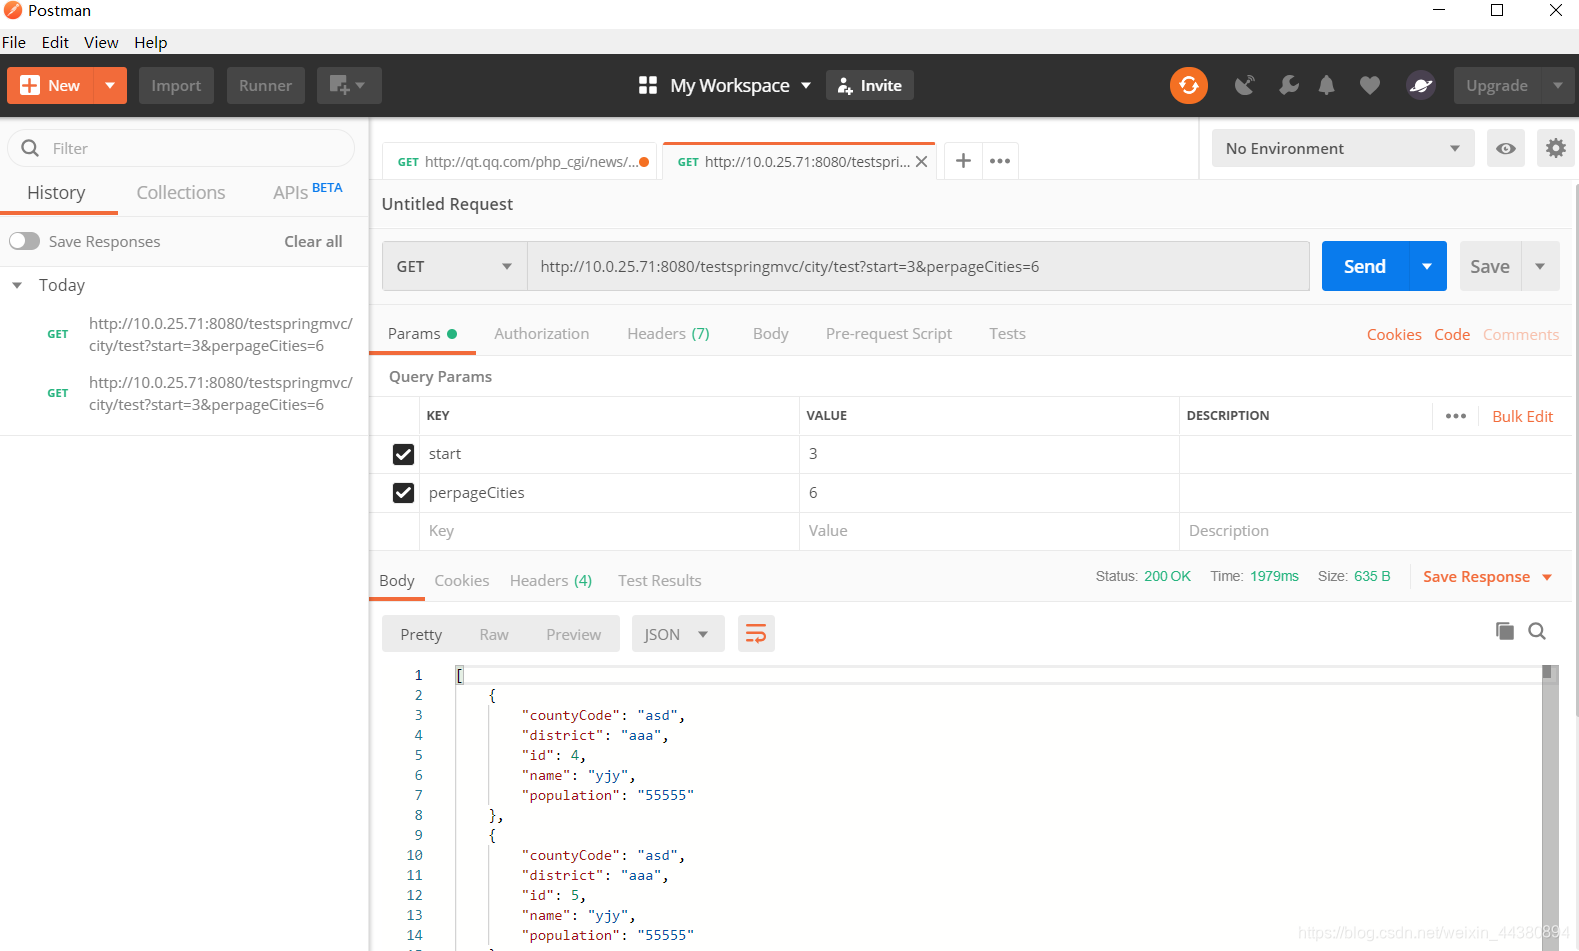
Task: Open the Send button dropdown arrow
Action: click(1427, 266)
